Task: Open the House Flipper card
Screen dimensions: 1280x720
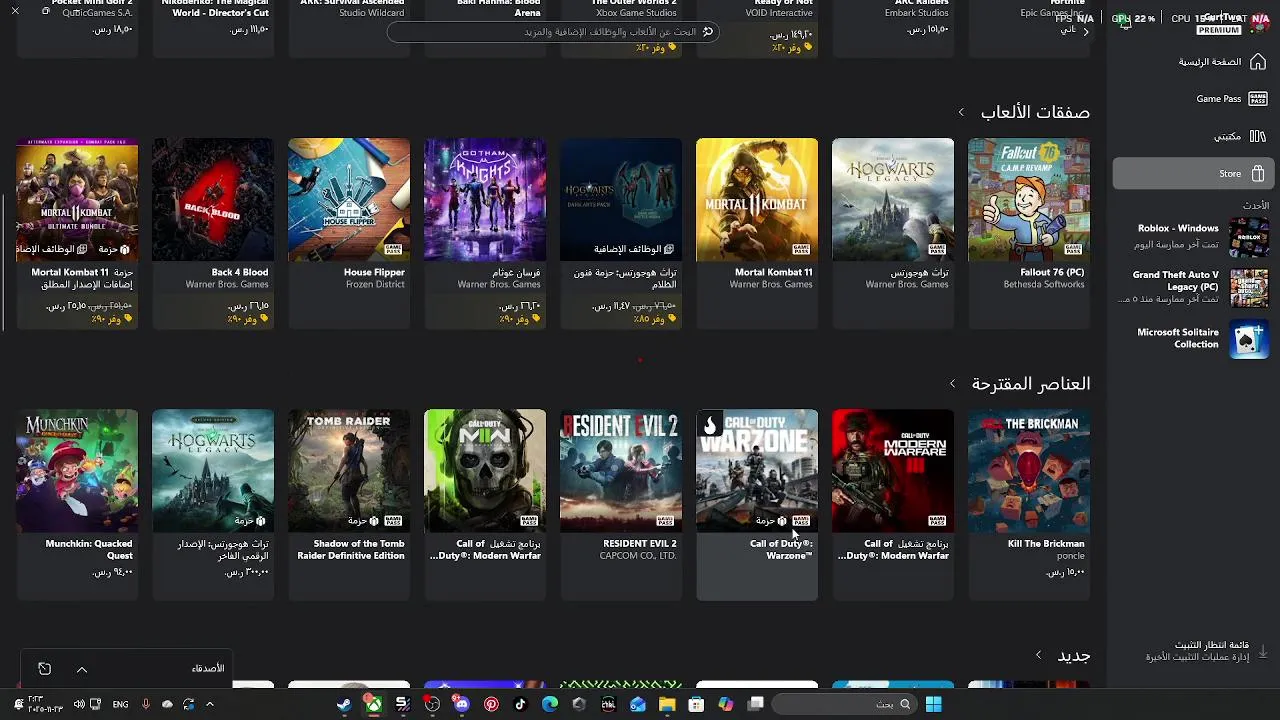Action: point(349,233)
